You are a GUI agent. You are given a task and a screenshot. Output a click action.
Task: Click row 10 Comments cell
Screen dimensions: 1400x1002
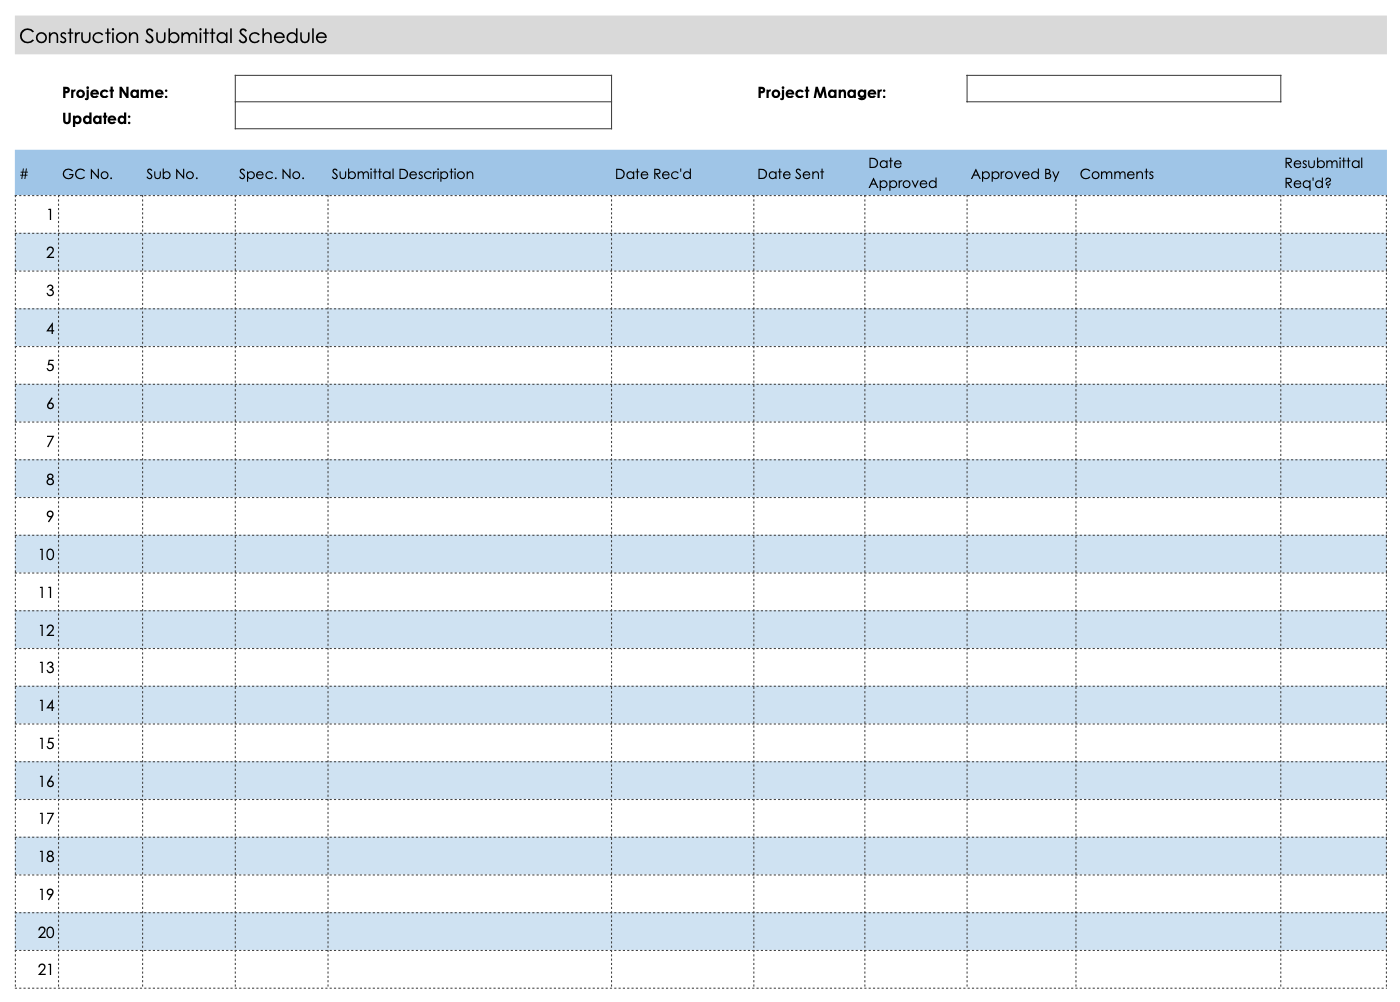1175,554
